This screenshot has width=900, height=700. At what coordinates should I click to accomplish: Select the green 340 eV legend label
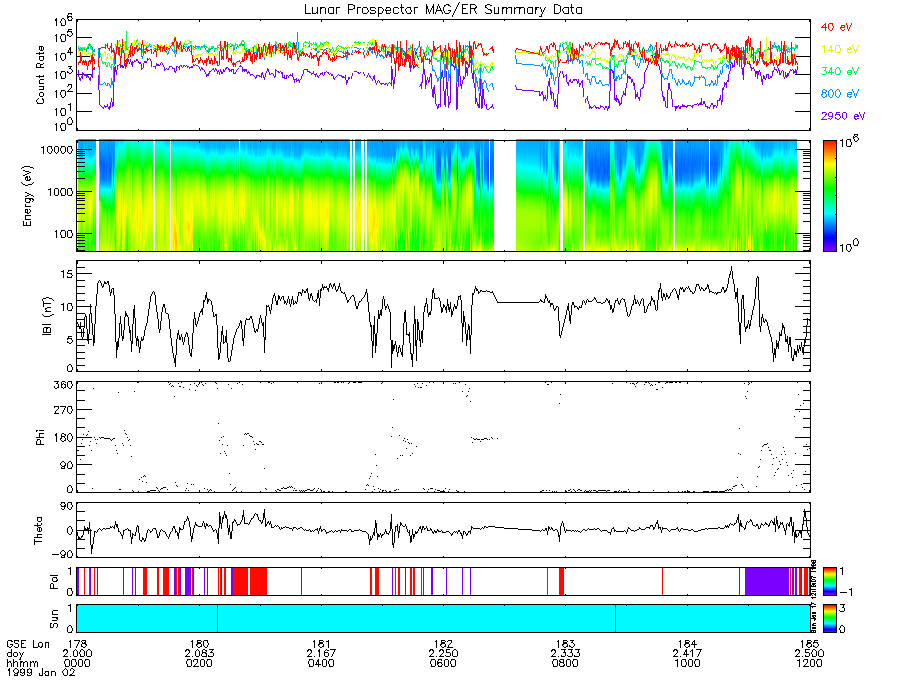coord(840,71)
